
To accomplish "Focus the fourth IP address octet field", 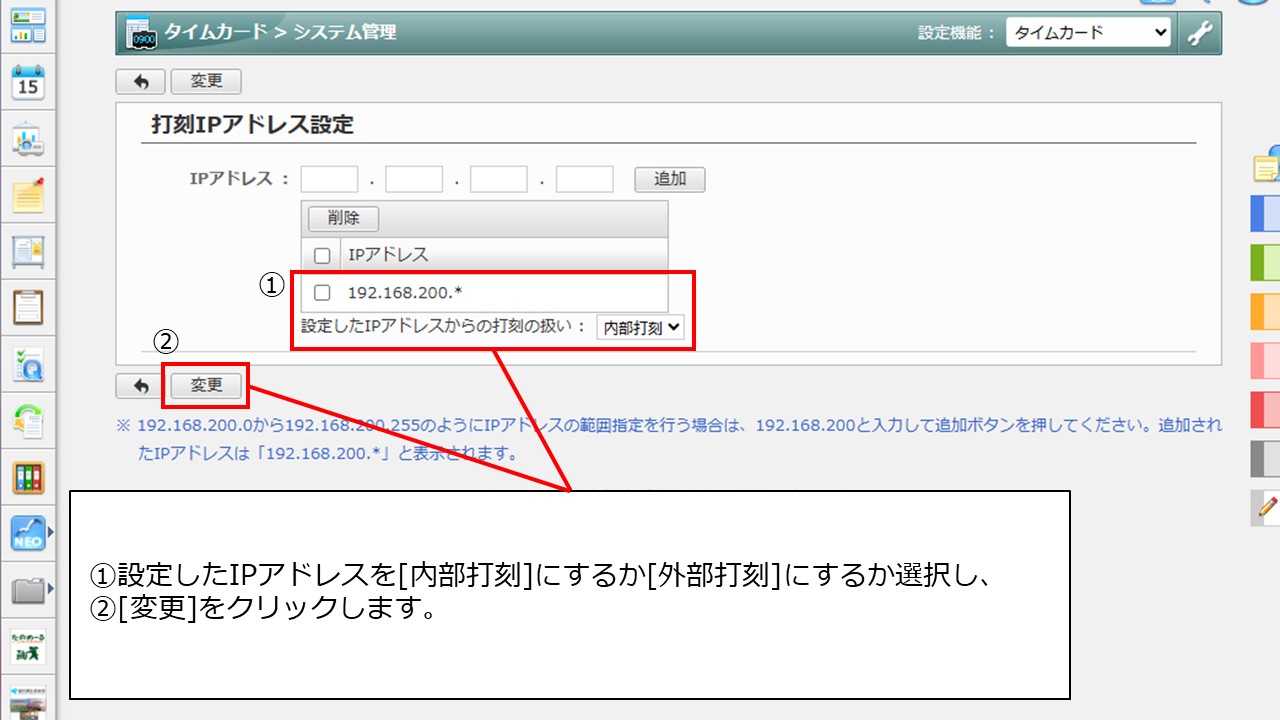I will (x=585, y=180).
